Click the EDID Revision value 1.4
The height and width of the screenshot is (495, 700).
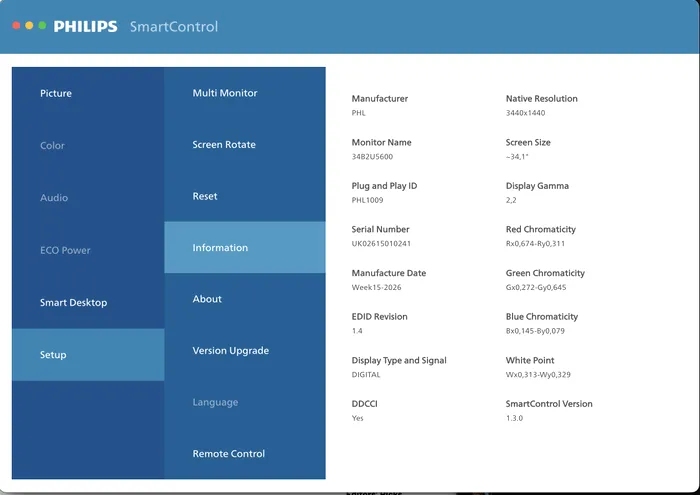point(357,331)
